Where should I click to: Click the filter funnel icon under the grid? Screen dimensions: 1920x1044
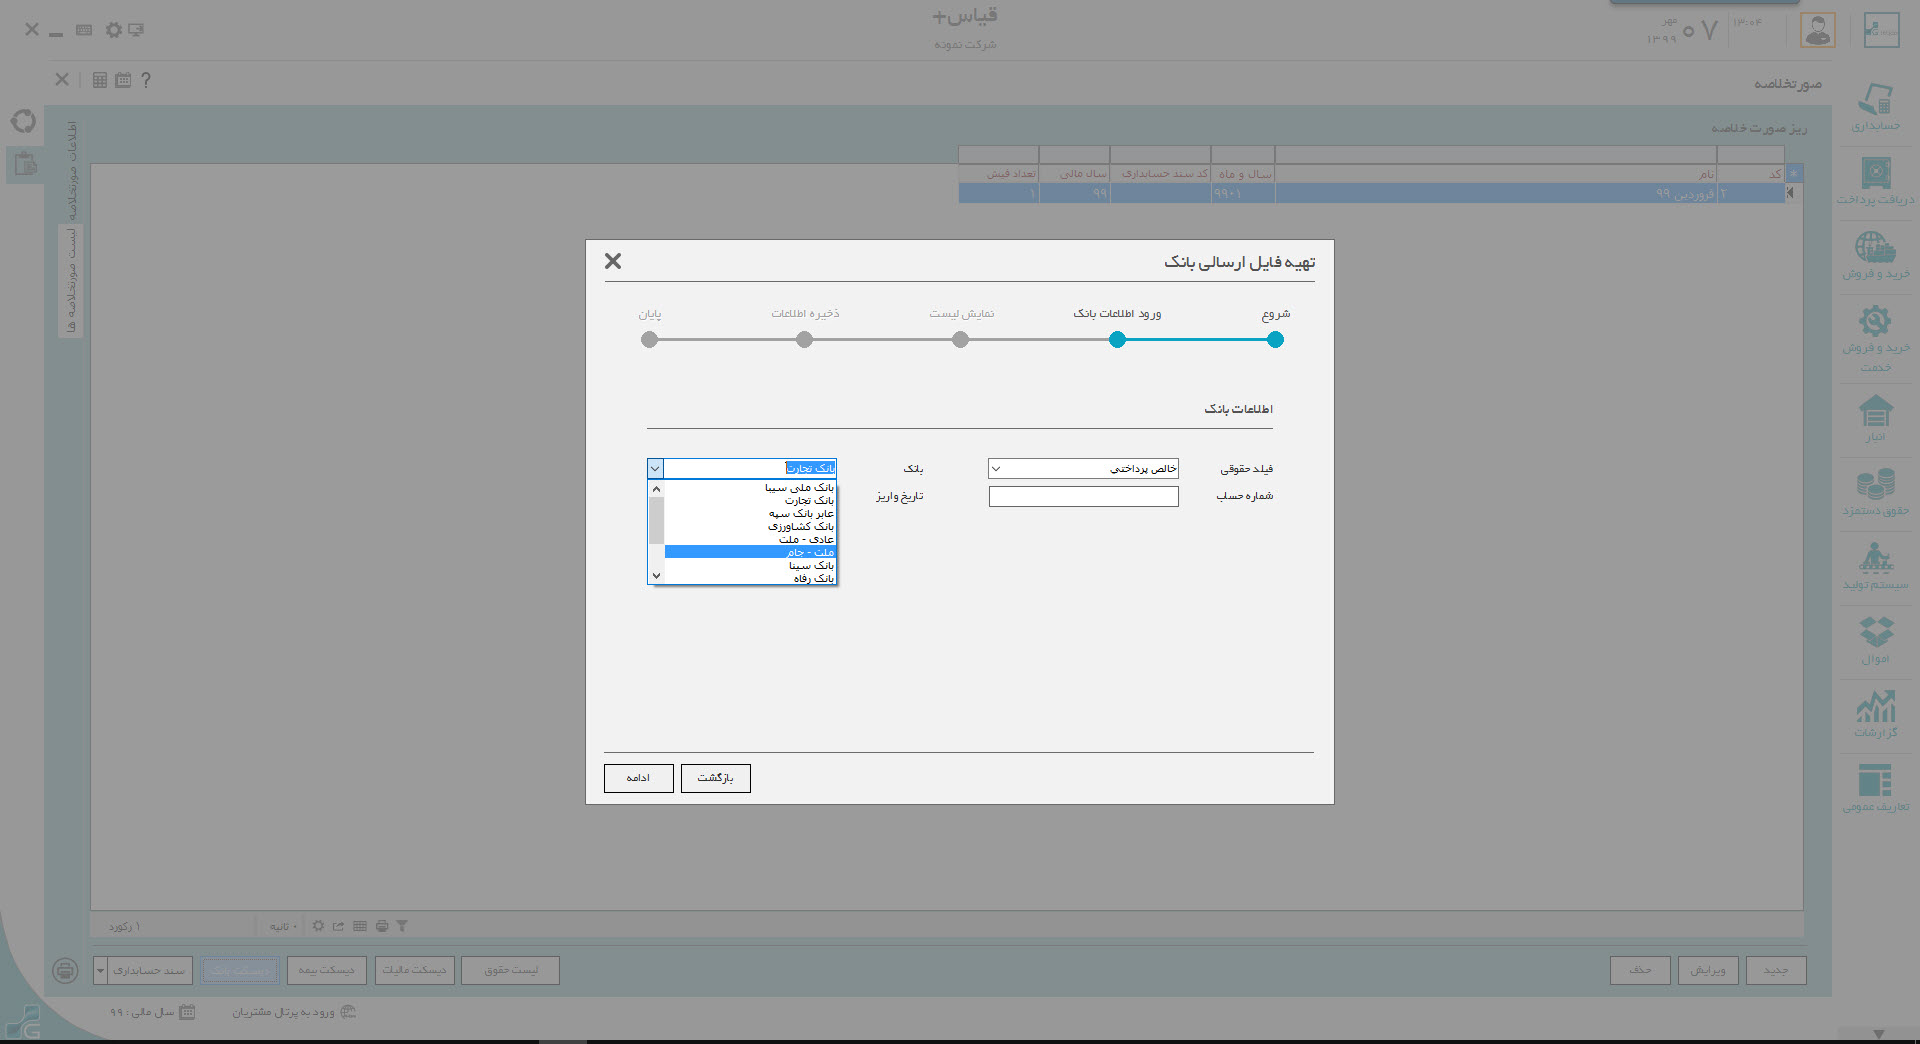tap(402, 926)
